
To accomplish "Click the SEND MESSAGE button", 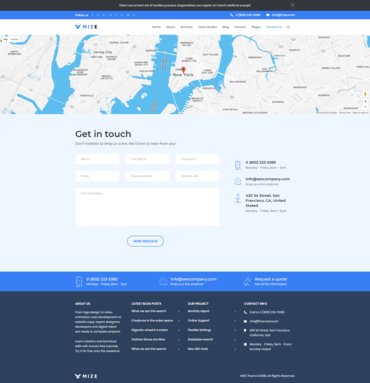I will click(145, 241).
